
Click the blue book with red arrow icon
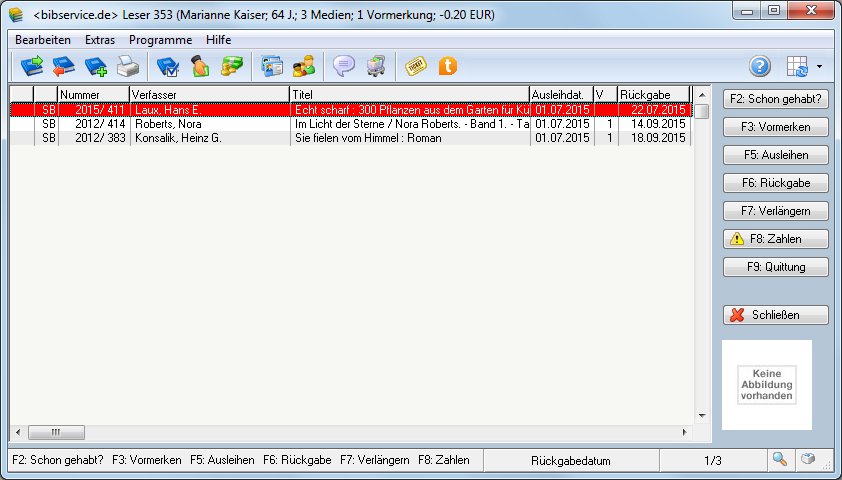click(64, 67)
